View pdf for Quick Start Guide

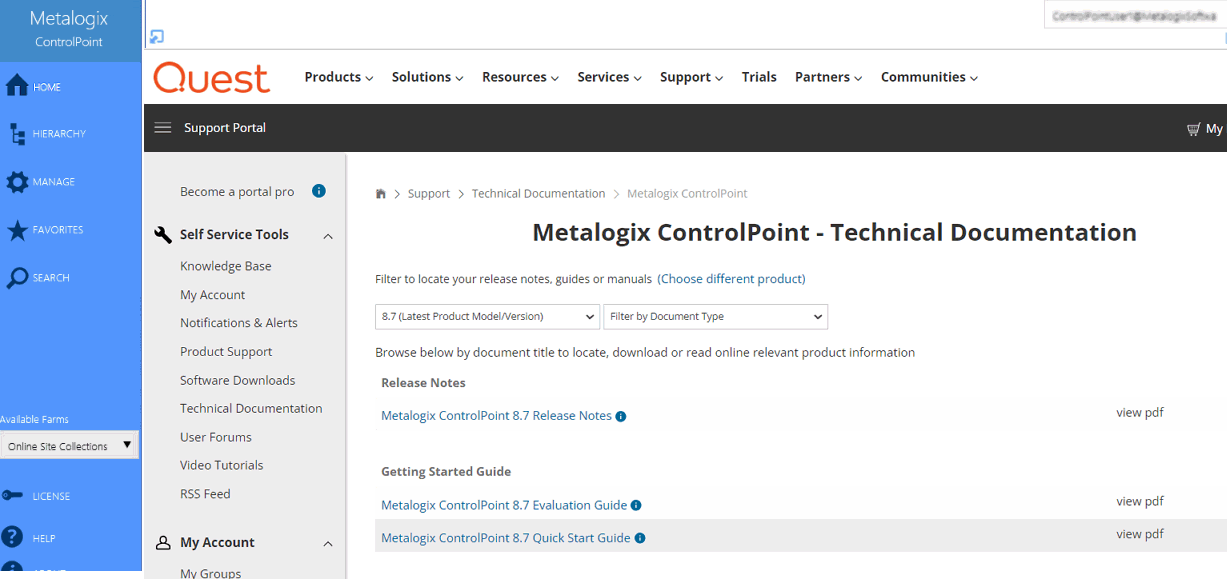[1140, 534]
